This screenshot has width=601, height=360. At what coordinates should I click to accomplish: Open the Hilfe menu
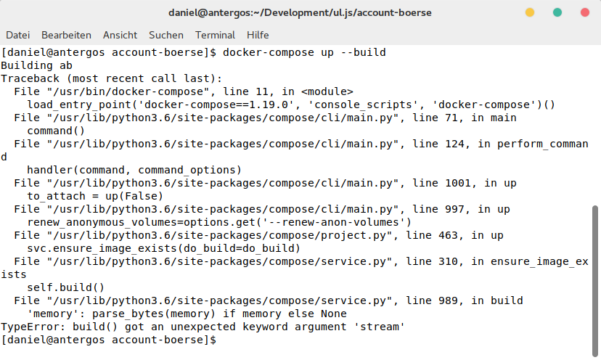[258, 35]
